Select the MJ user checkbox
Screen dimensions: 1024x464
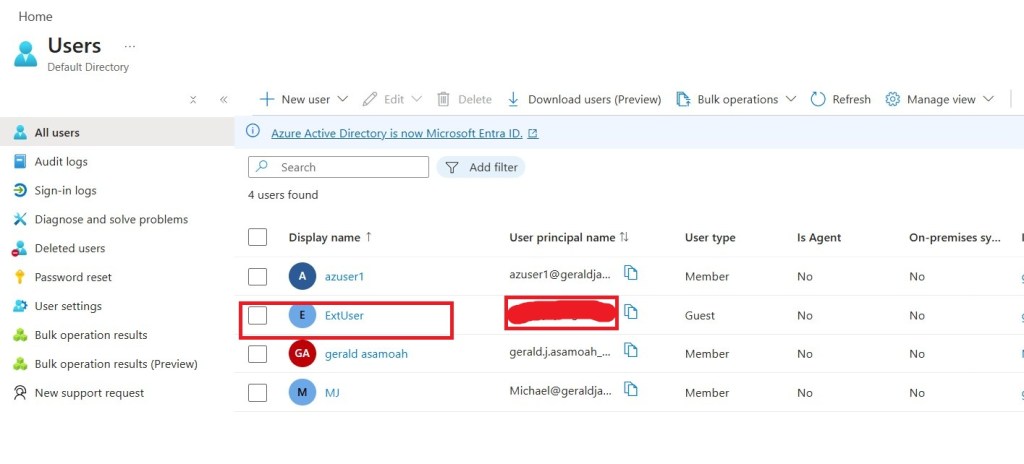pyautogui.click(x=258, y=393)
